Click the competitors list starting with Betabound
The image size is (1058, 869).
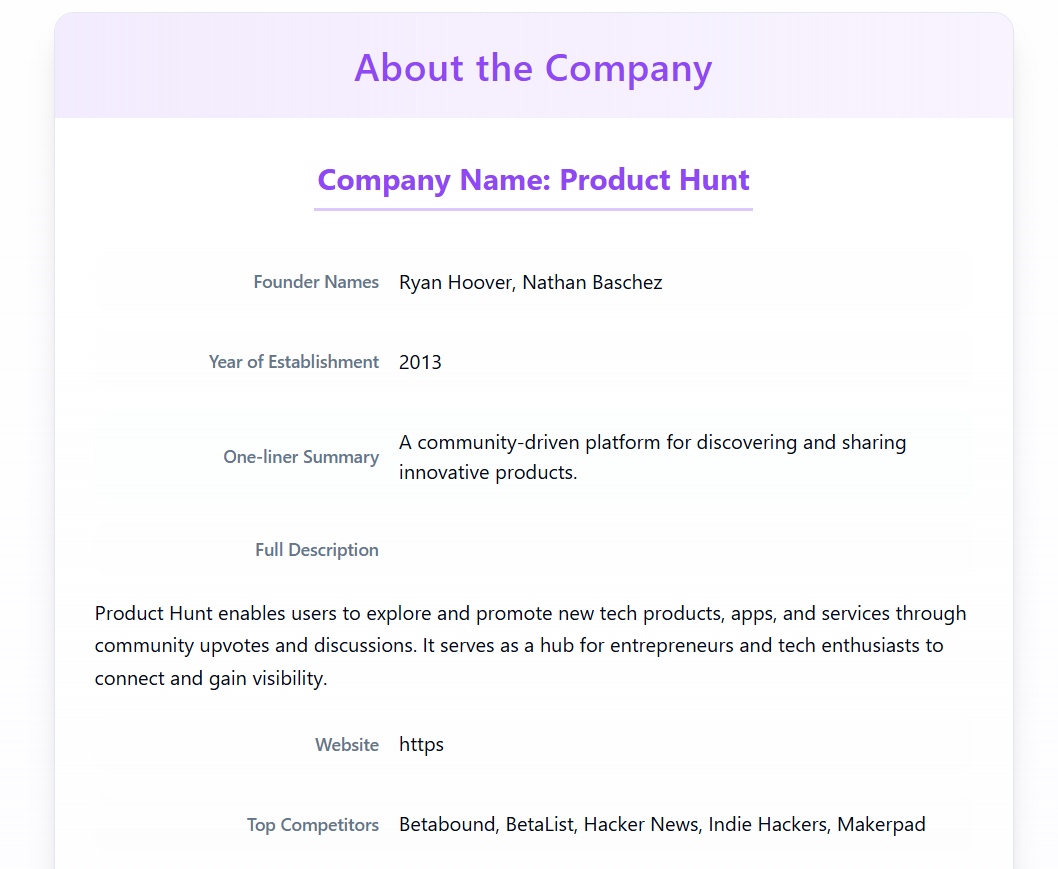[662, 824]
